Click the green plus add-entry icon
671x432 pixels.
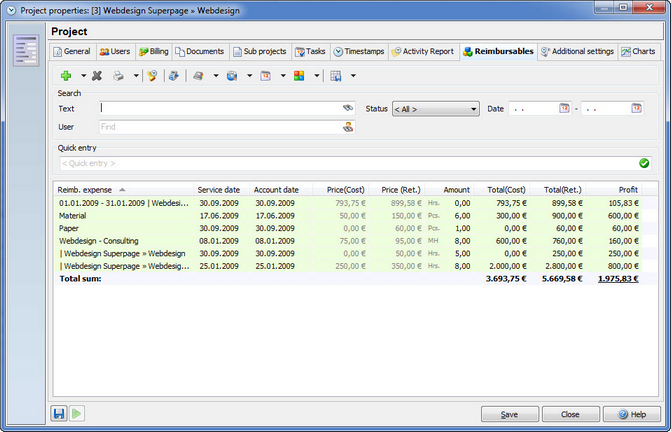(66, 76)
